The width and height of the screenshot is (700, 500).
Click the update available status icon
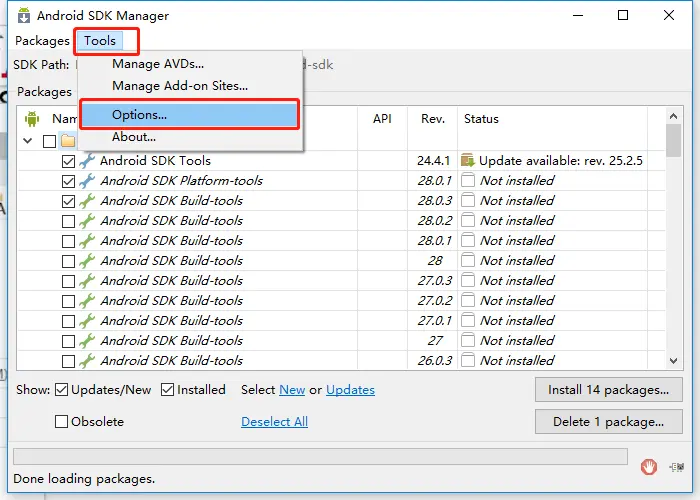coord(467,160)
